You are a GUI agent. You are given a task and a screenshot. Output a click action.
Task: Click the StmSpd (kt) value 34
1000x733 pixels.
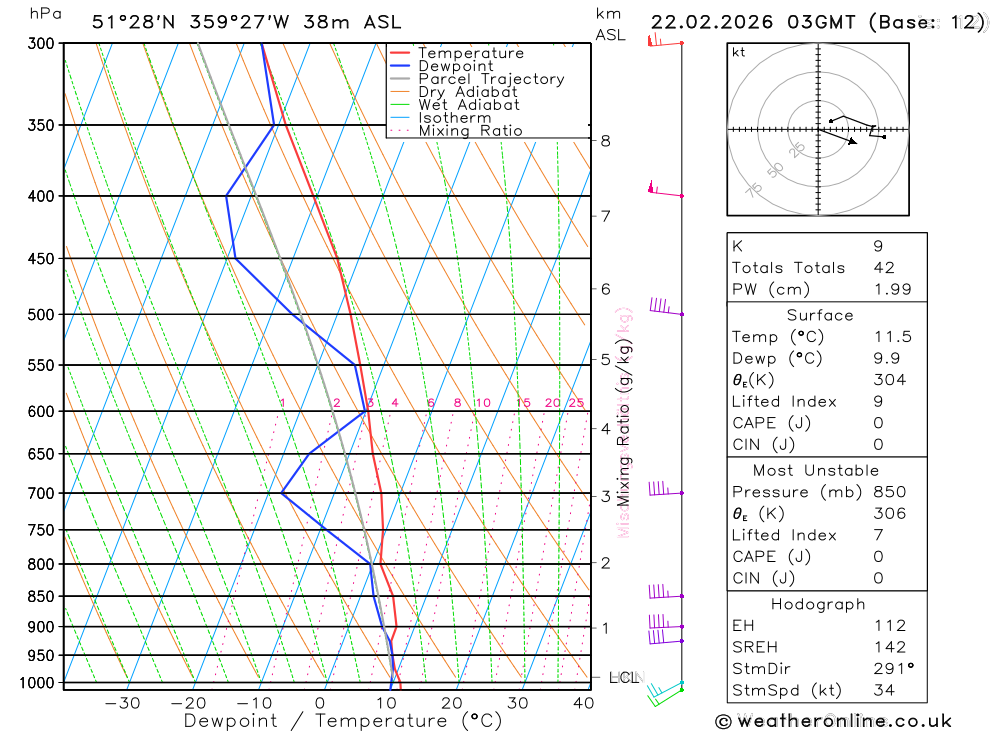coord(884,690)
